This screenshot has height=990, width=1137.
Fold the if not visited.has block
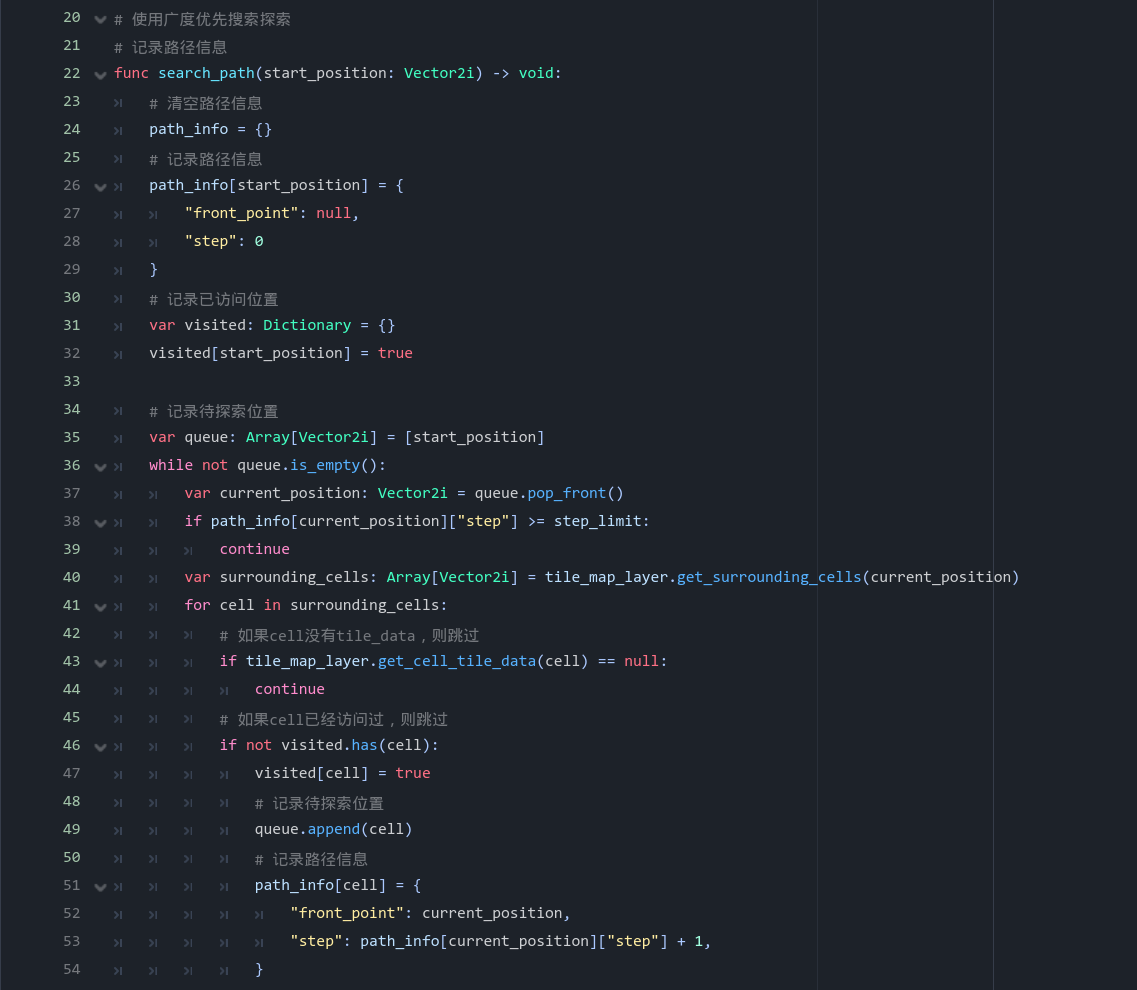pos(100,747)
